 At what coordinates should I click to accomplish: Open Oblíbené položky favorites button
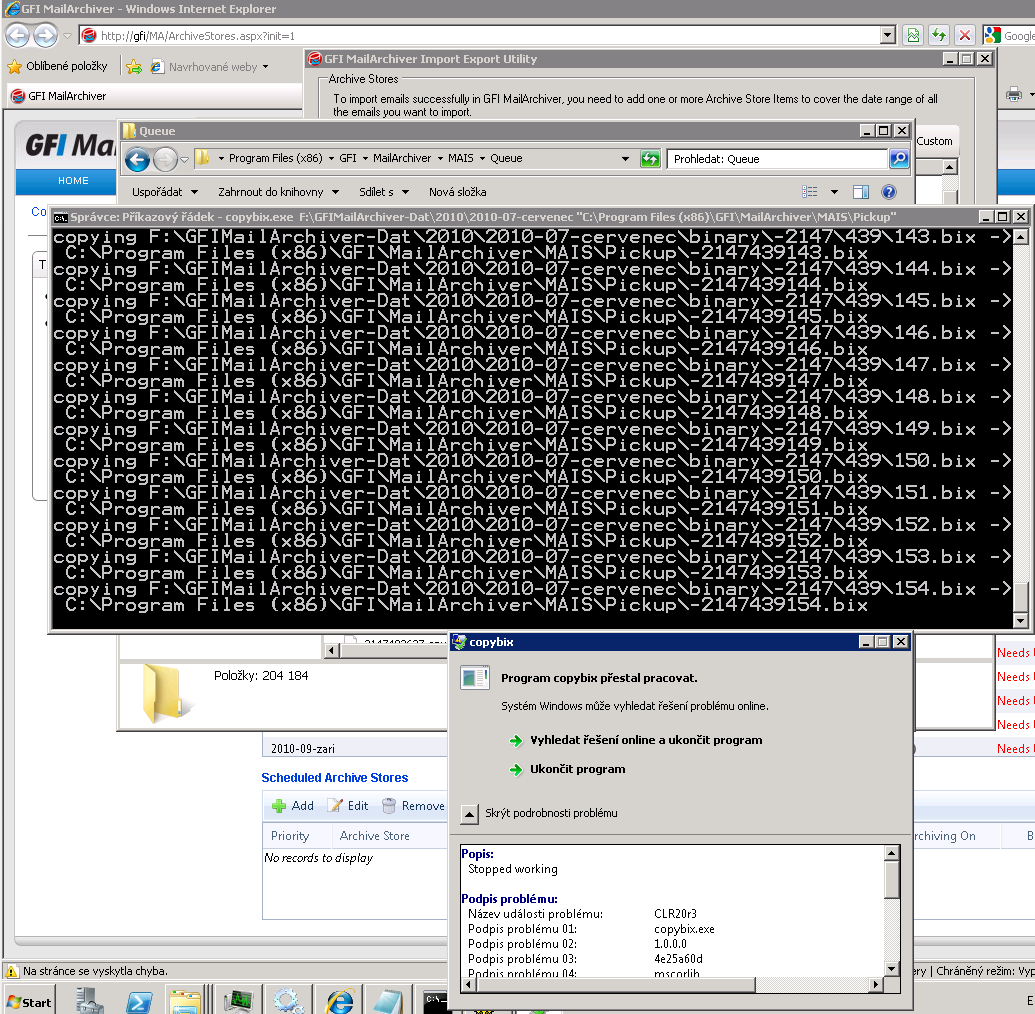(57, 66)
